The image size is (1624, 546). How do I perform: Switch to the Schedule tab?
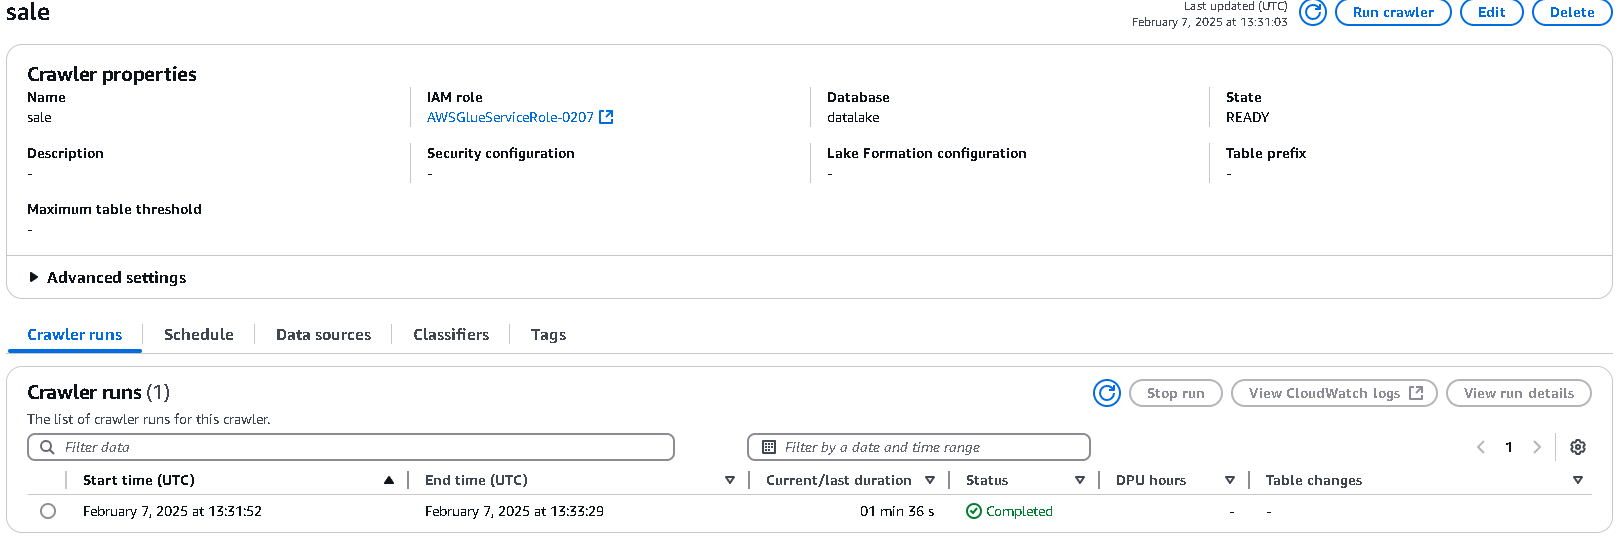point(199,335)
